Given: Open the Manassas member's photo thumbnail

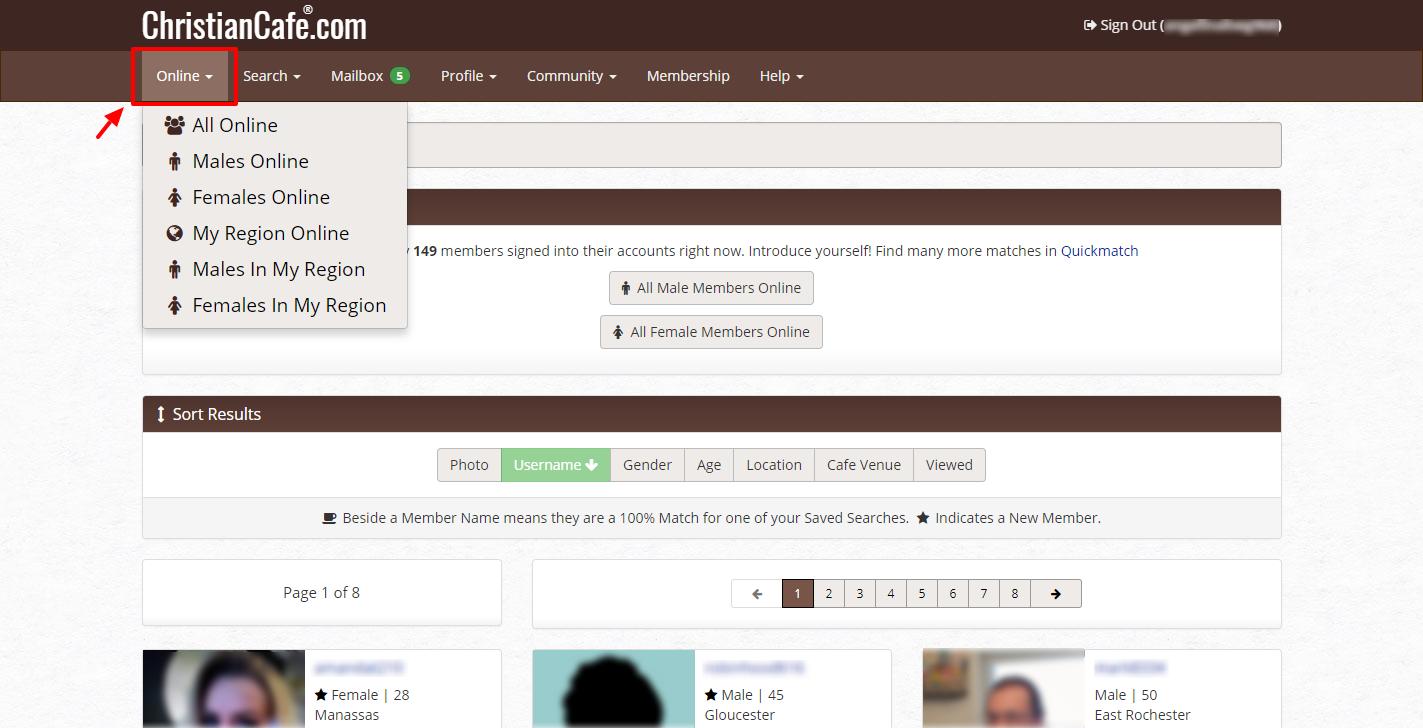Looking at the screenshot, I should click(x=224, y=689).
